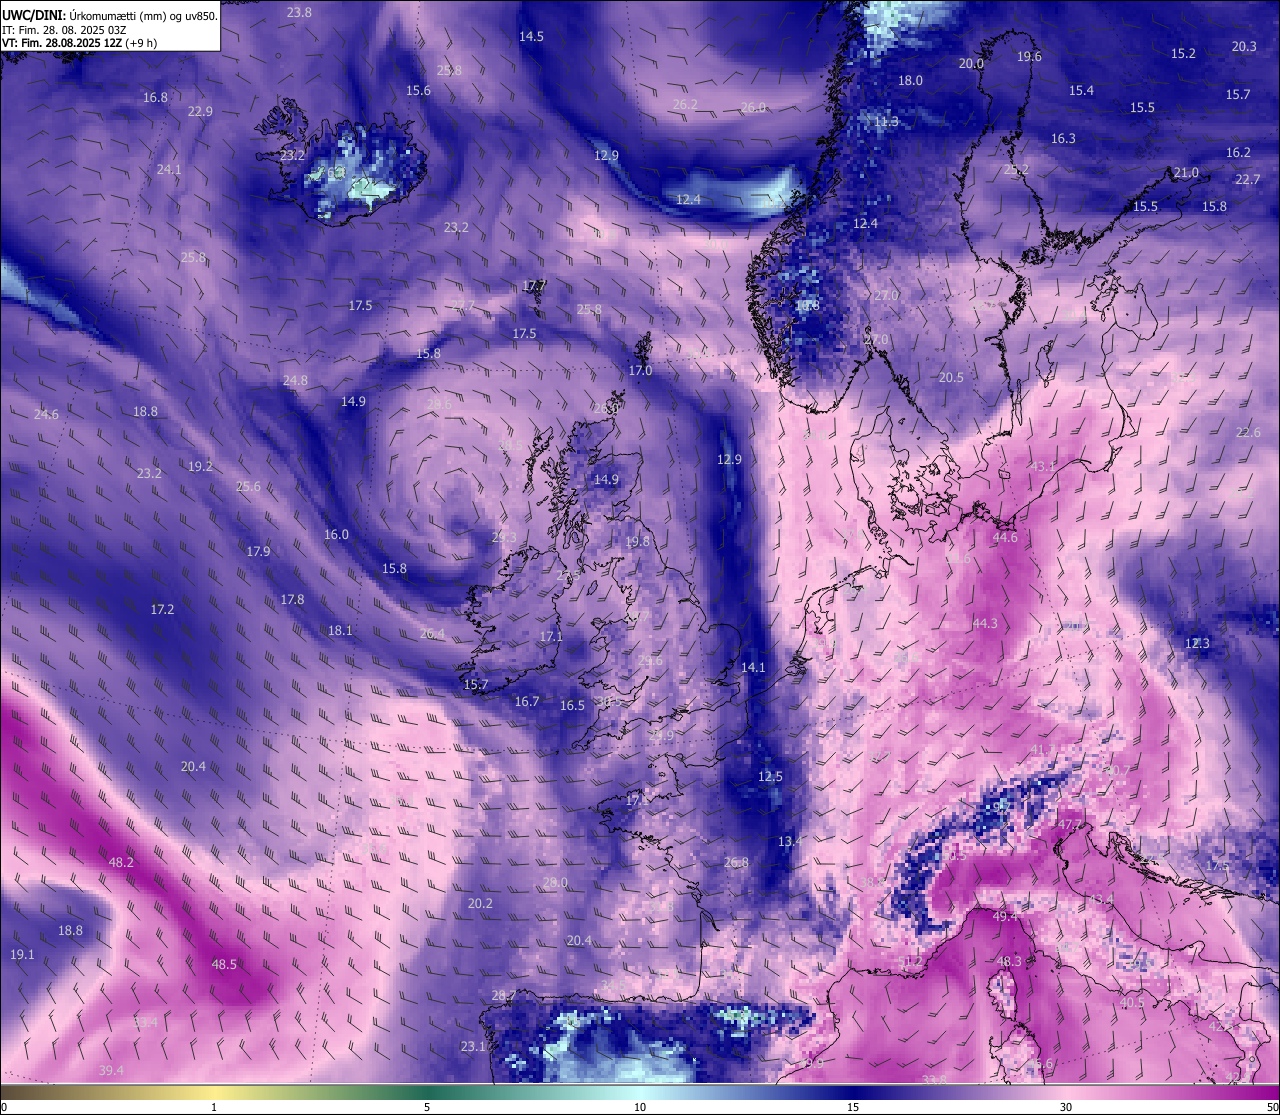This screenshot has height=1115, width=1280.
Task: Select the 20.5 value over Sweden
Action: tap(951, 377)
